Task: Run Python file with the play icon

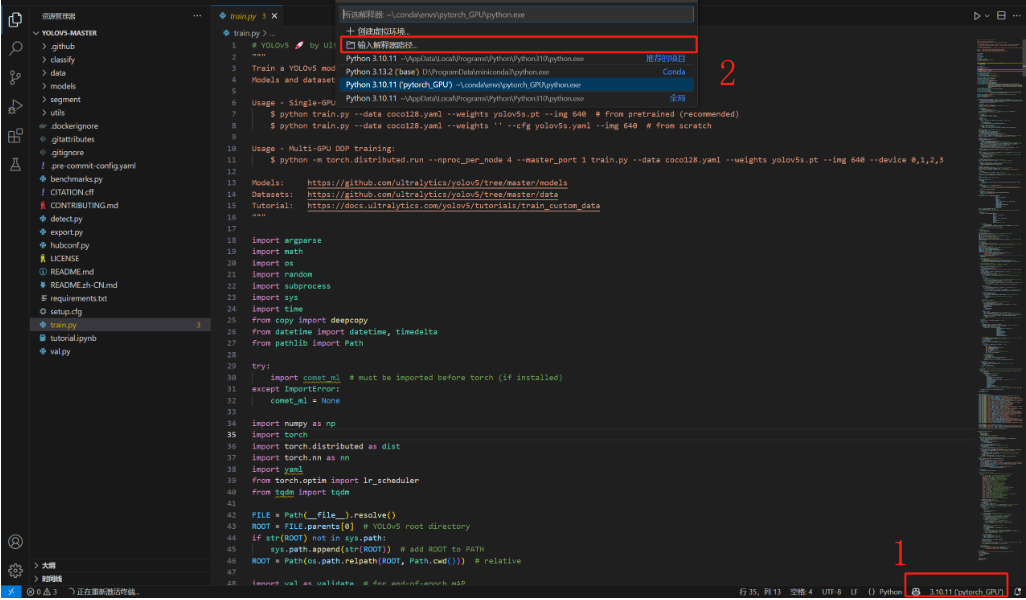Action: (x=977, y=16)
